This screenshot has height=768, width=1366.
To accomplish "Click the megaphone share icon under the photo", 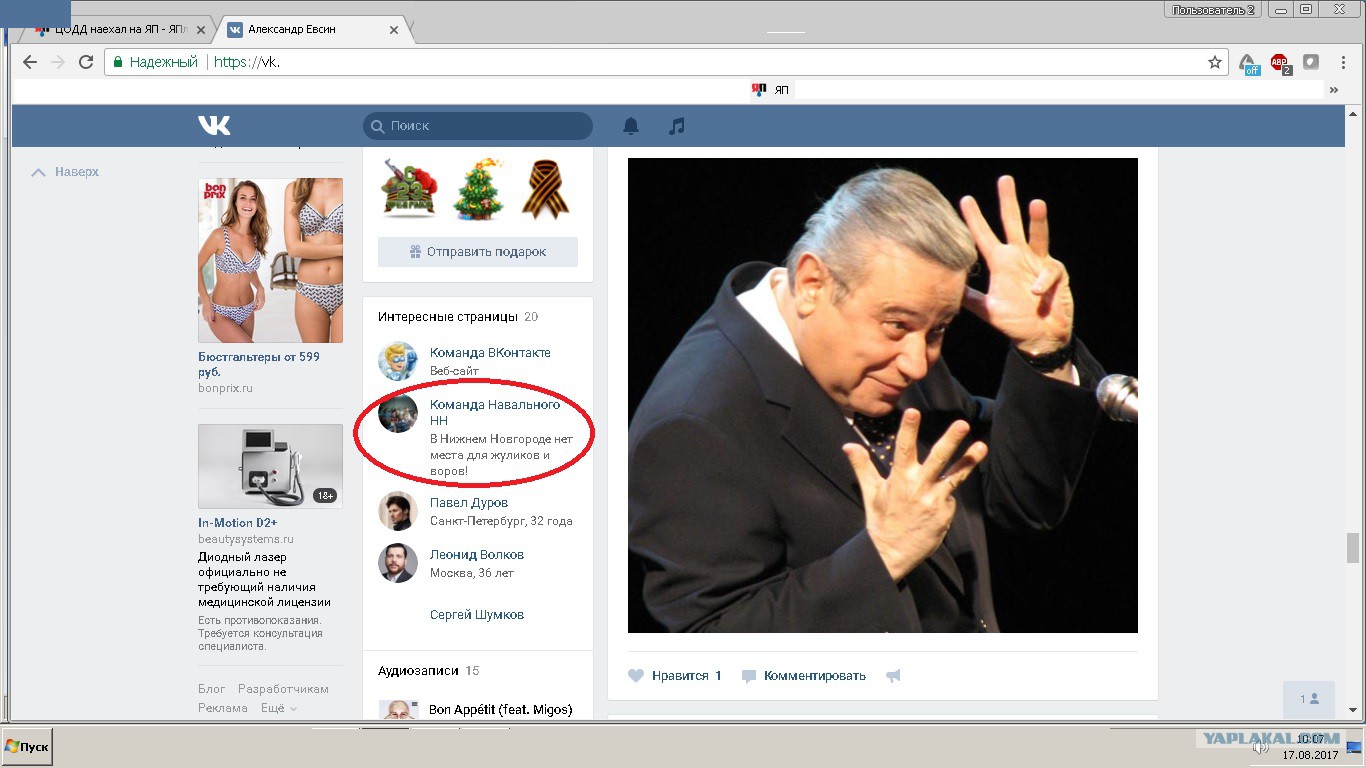I will click(x=893, y=676).
